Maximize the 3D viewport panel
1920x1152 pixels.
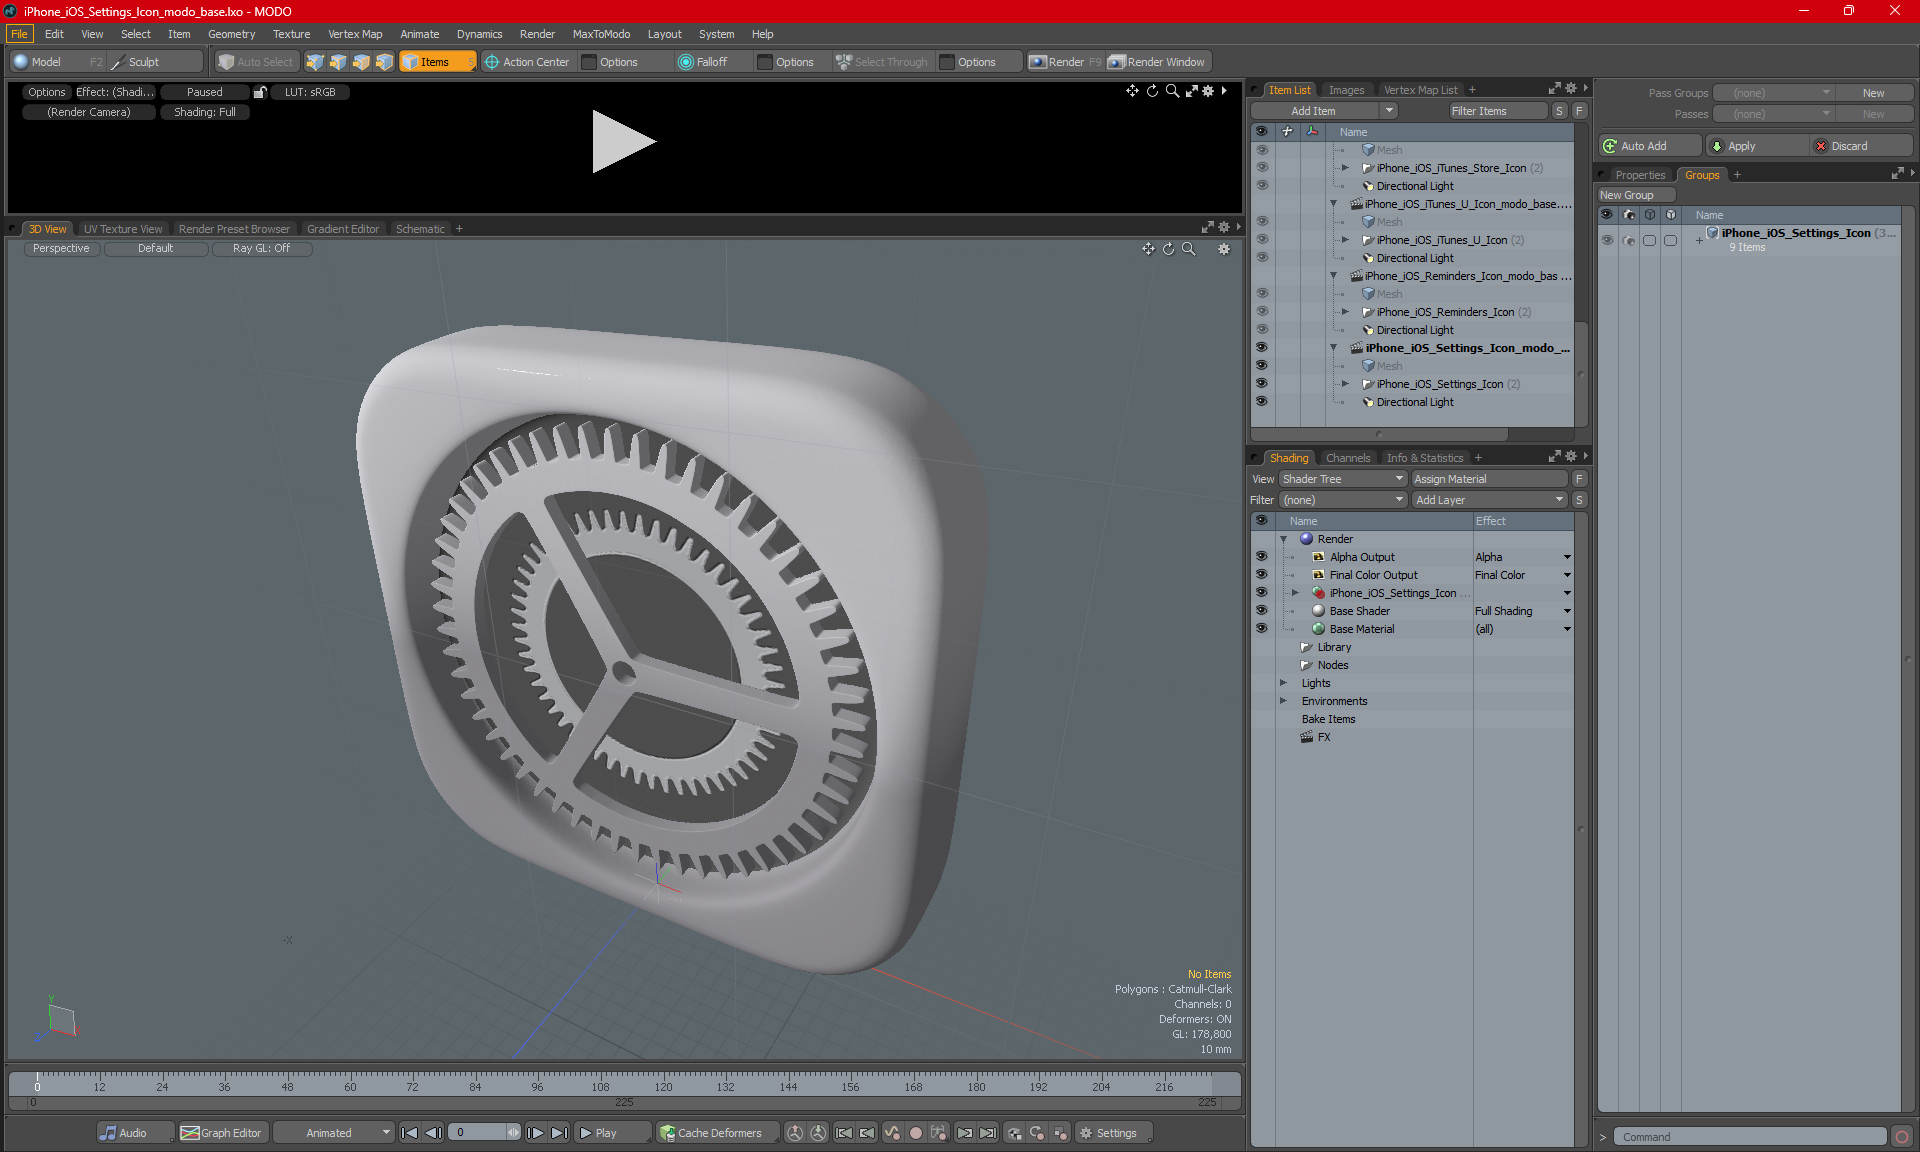pos(1207,228)
